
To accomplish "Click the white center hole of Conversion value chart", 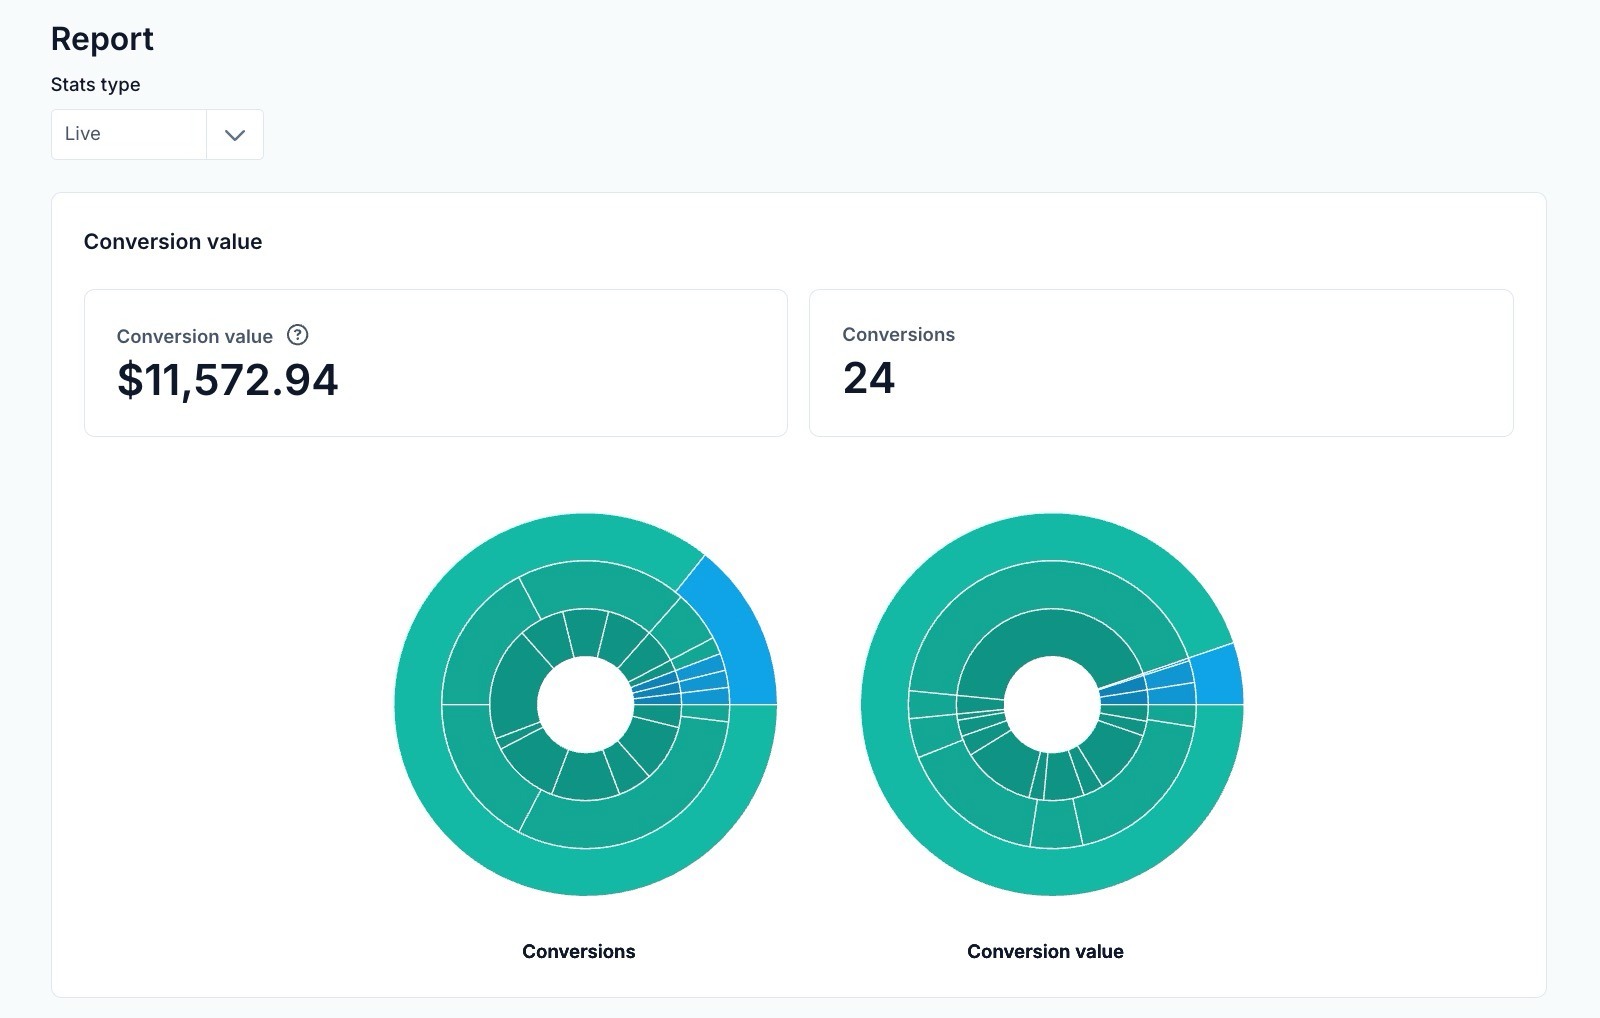I will pos(1052,705).
